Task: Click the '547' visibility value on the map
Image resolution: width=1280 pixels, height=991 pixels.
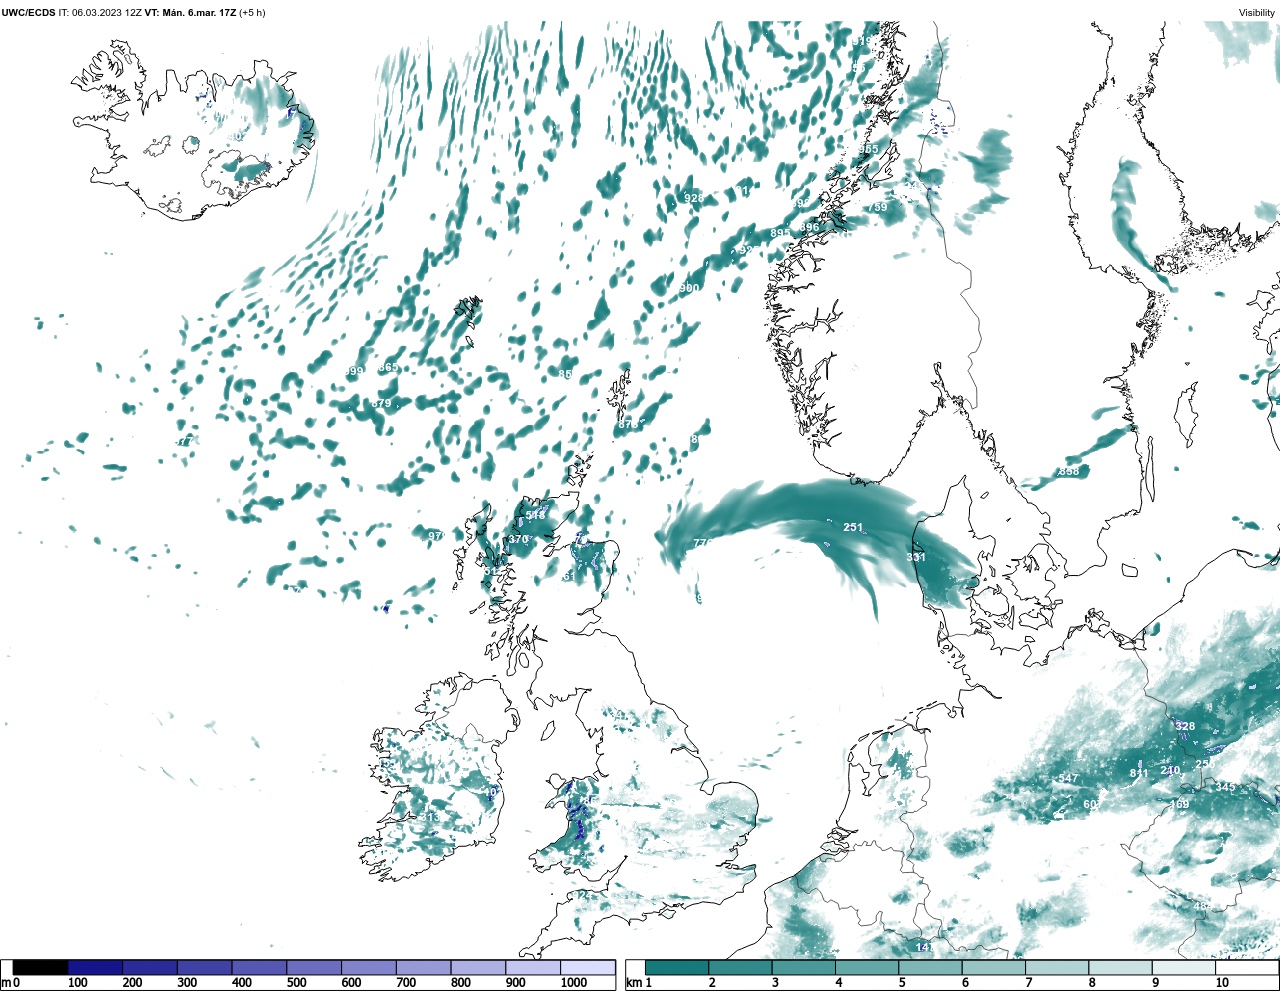Action: point(1069,779)
